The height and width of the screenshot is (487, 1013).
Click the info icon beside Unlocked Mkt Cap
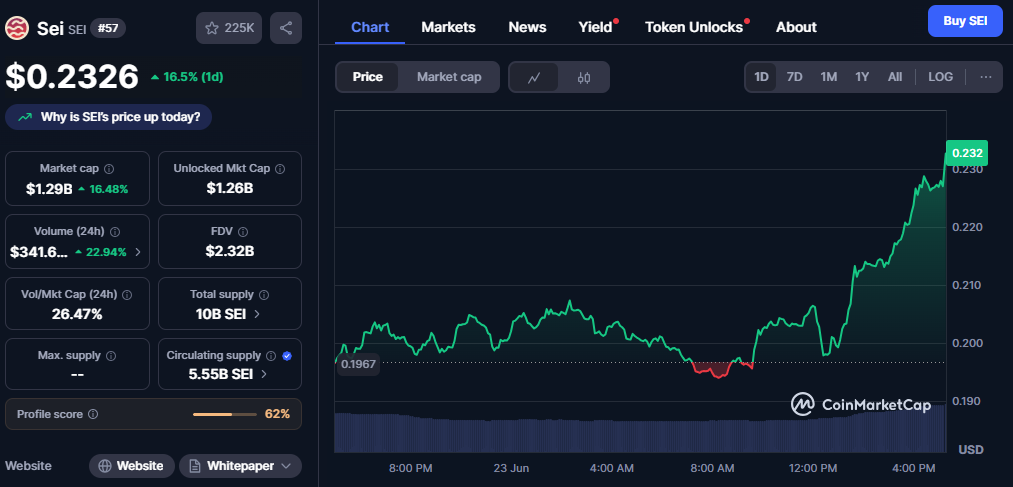click(280, 169)
